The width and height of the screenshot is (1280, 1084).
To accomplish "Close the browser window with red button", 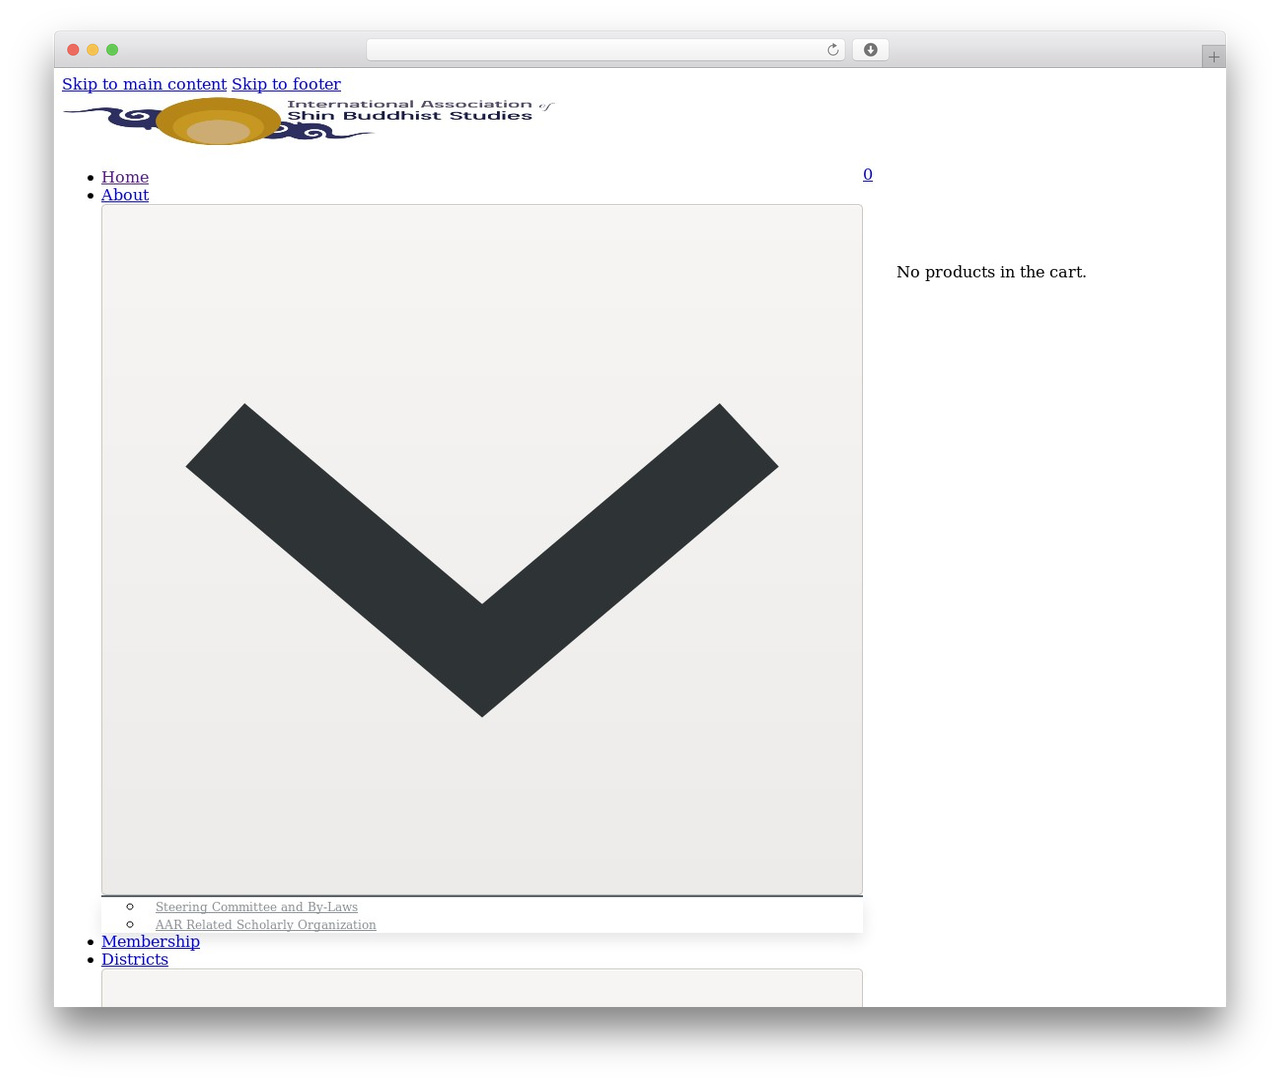I will (73, 50).
